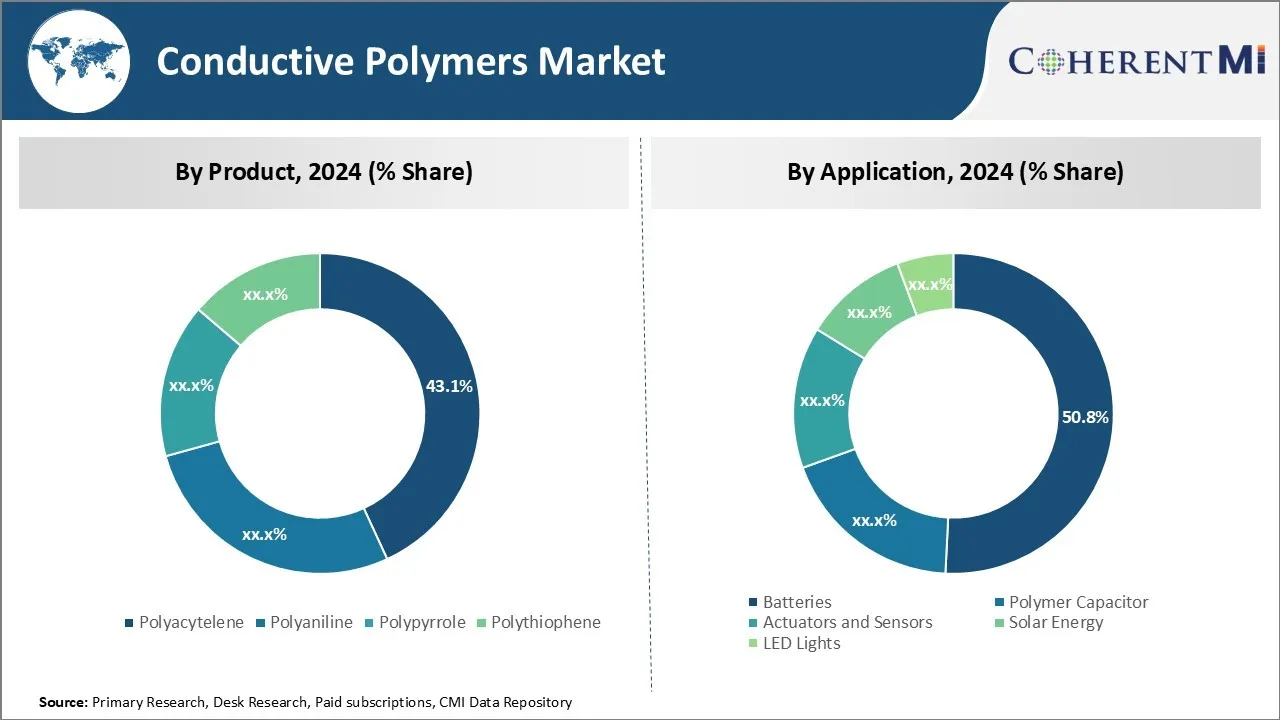This screenshot has width=1280, height=720.
Task: Click the Actuators and Sensors legend color square
Action: point(753,623)
